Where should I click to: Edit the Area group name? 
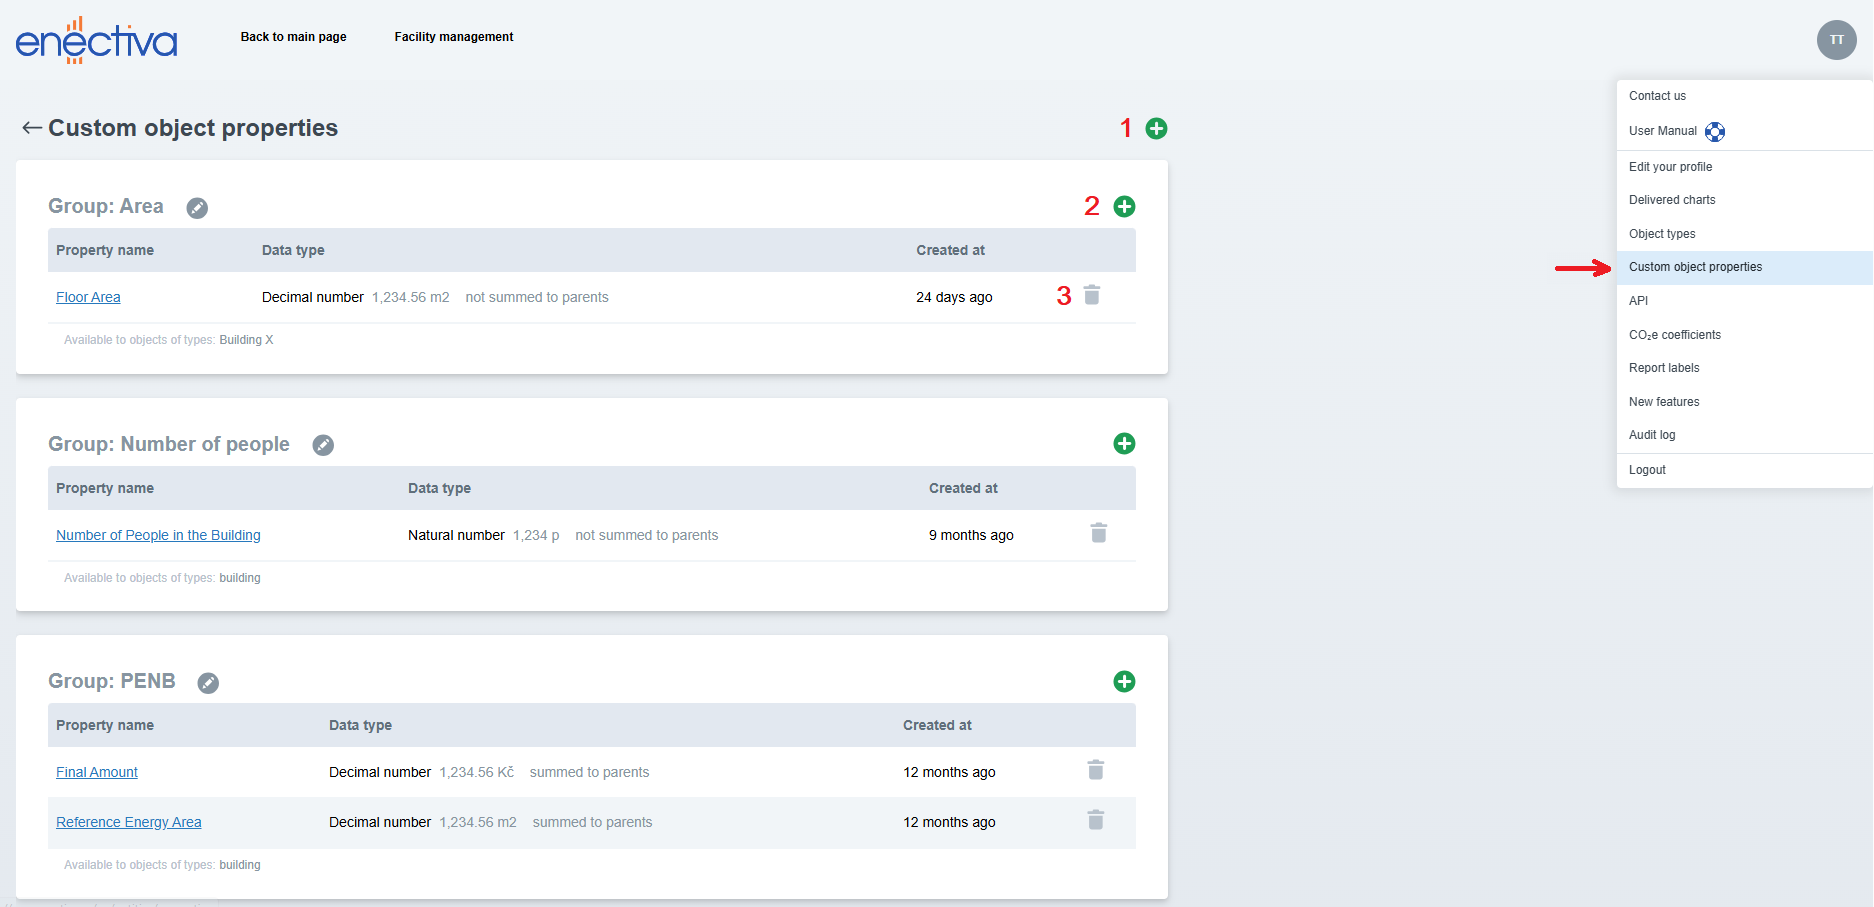click(197, 208)
